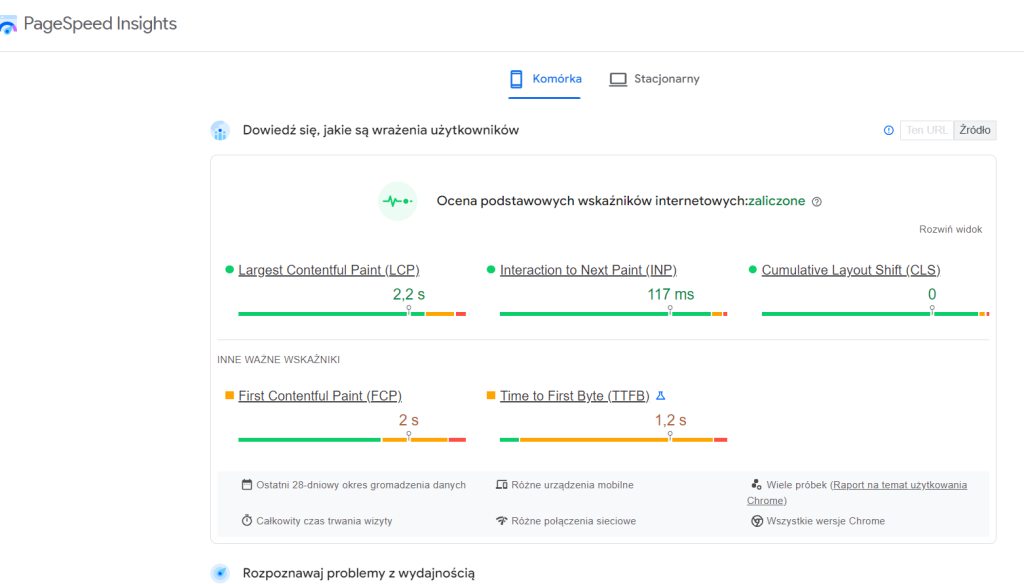Click the orange square beside FCP
Image resolution: width=1024 pixels, height=584 pixels.
[x=229, y=395]
